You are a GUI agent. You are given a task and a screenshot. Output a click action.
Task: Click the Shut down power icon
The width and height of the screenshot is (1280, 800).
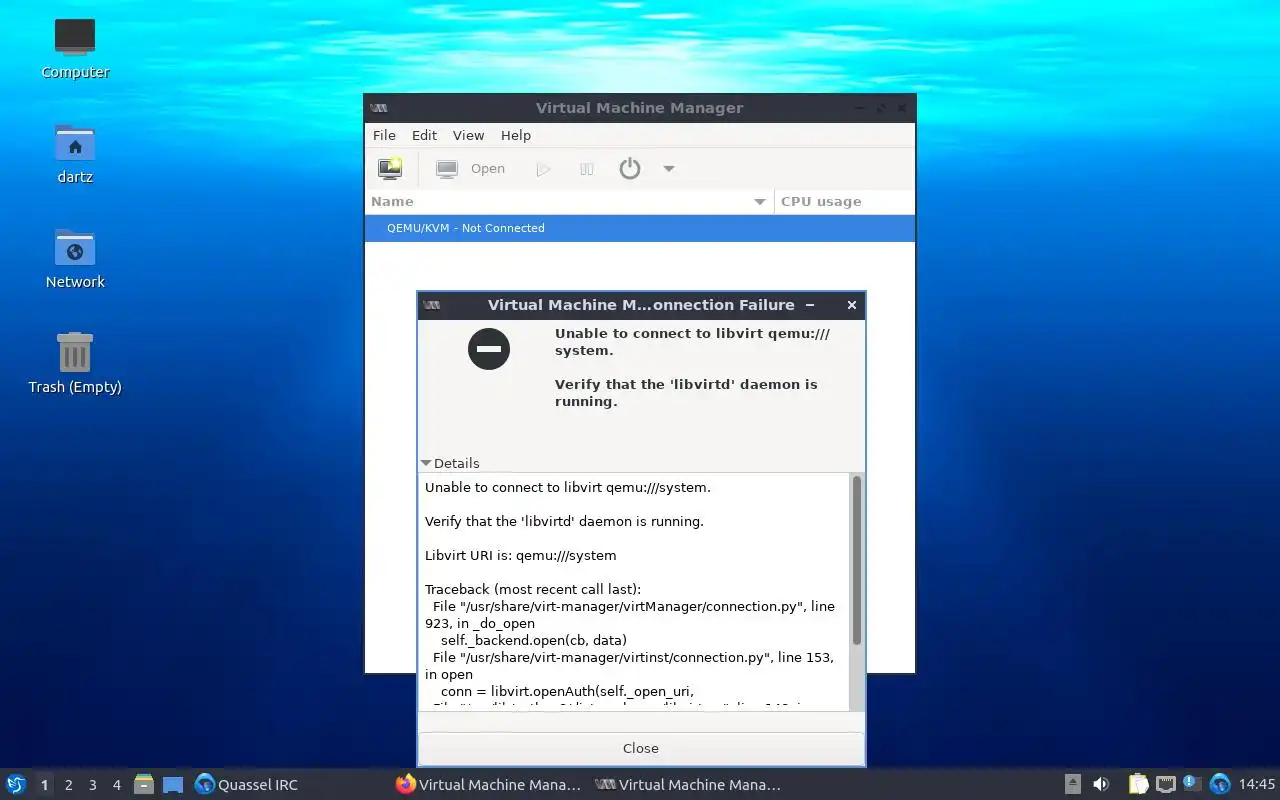[629, 169]
